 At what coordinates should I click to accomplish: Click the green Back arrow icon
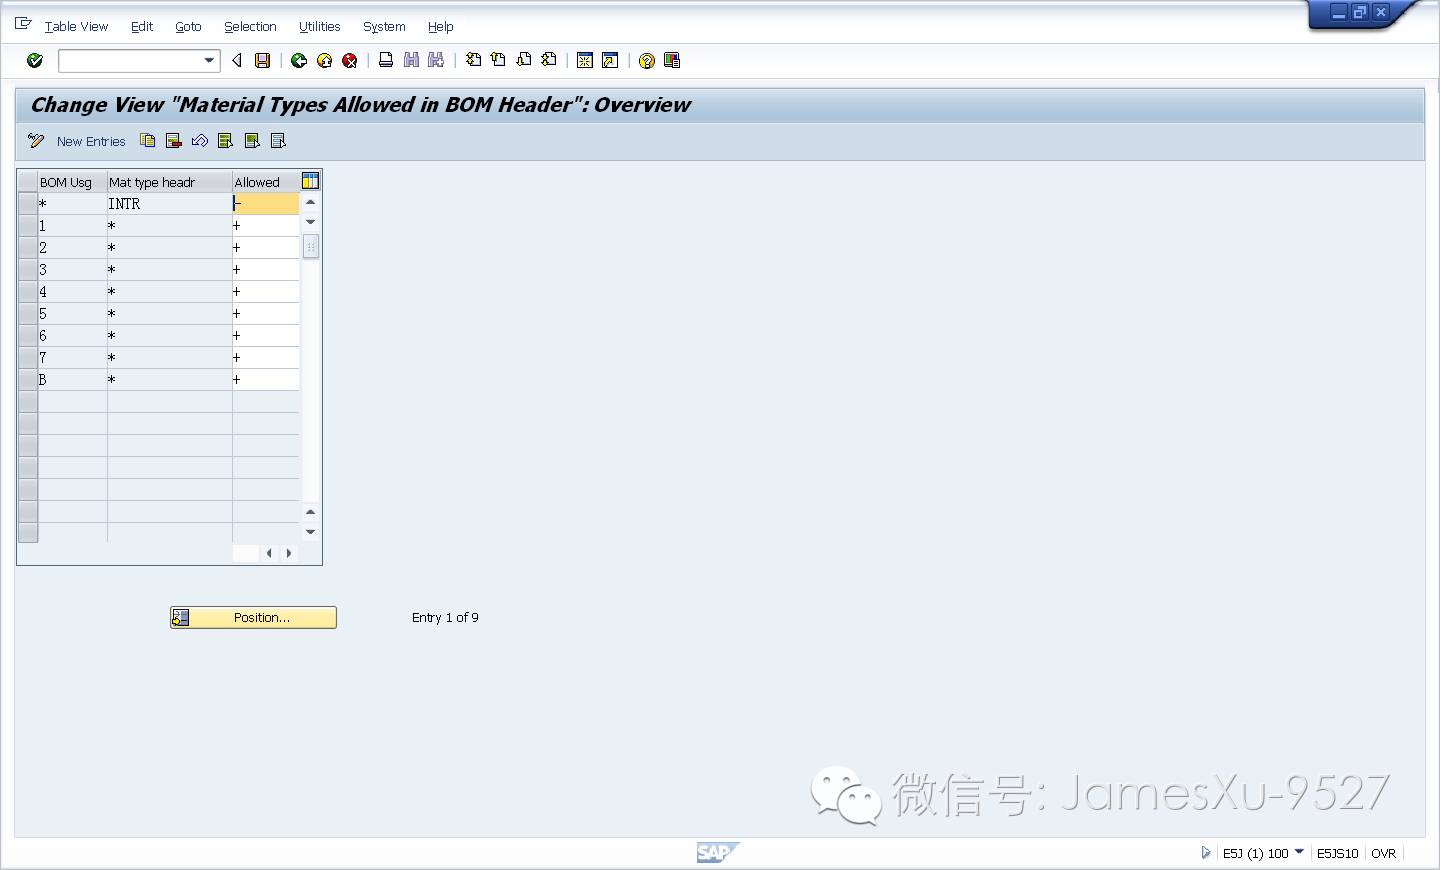click(x=298, y=61)
